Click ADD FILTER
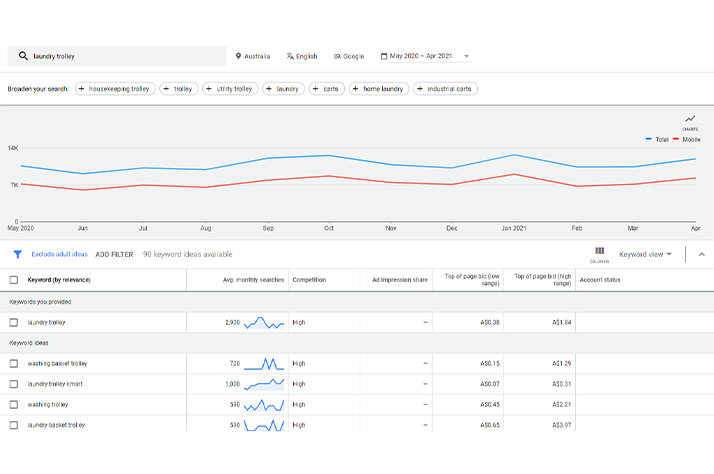 (114, 255)
